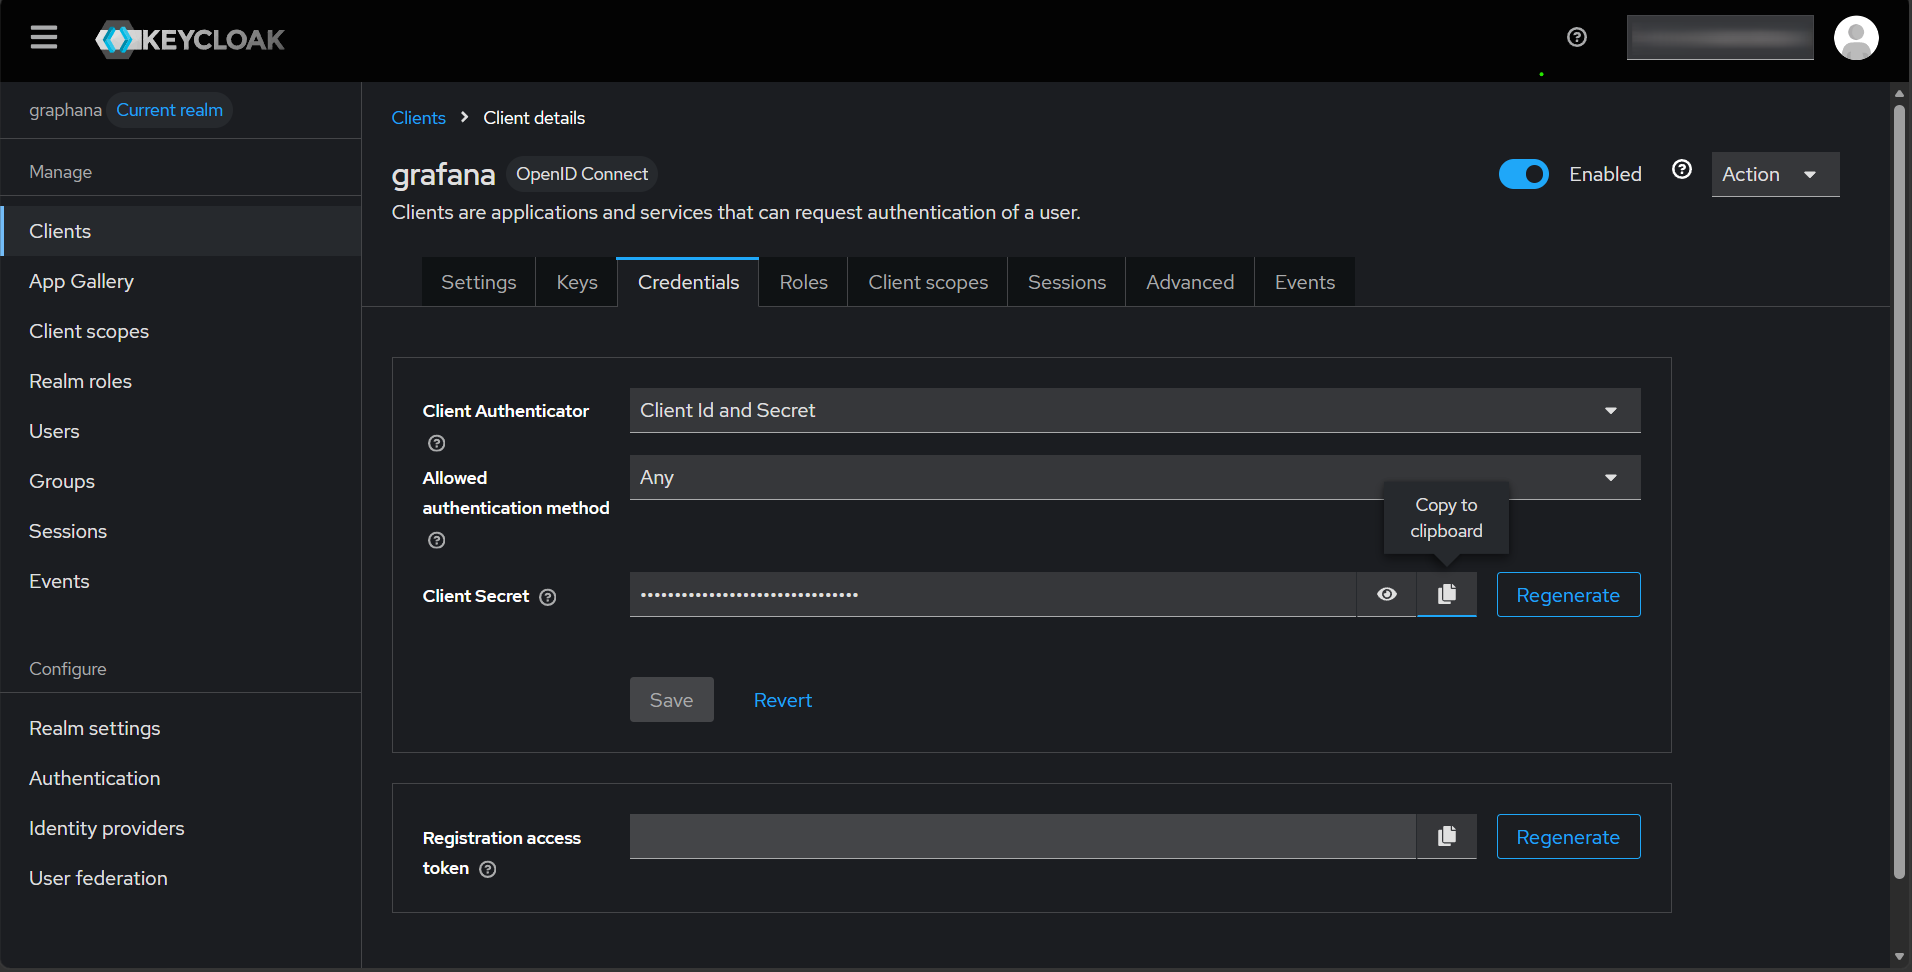Go to Clients breadcrumb link
This screenshot has width=1912, height=972.
(x=419, y=118)
